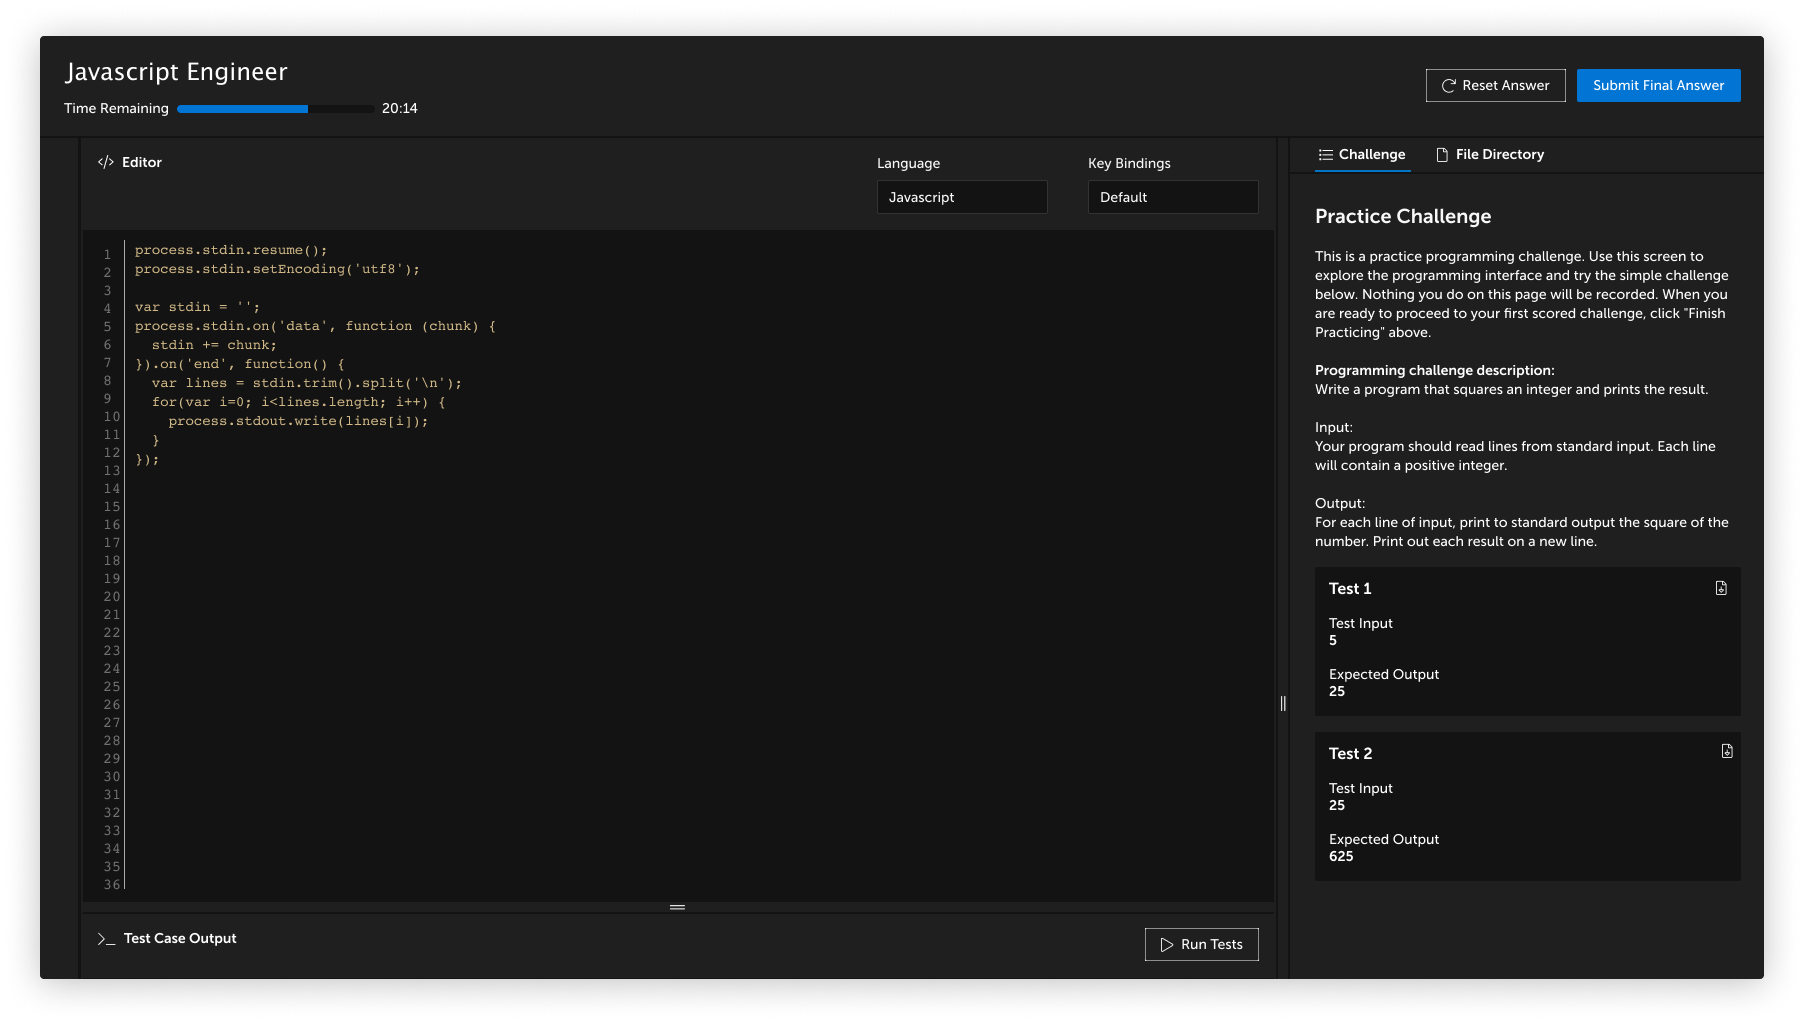Click the Test Case Output terminal icon
1804x1023 pixels.
click(106, 938)
